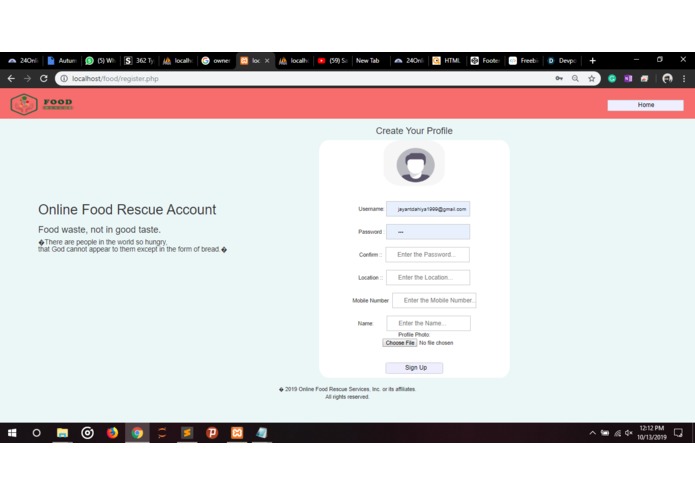Click the Home button in header
The height and width of the screenshot is (494, 695).
click(645, 105)
